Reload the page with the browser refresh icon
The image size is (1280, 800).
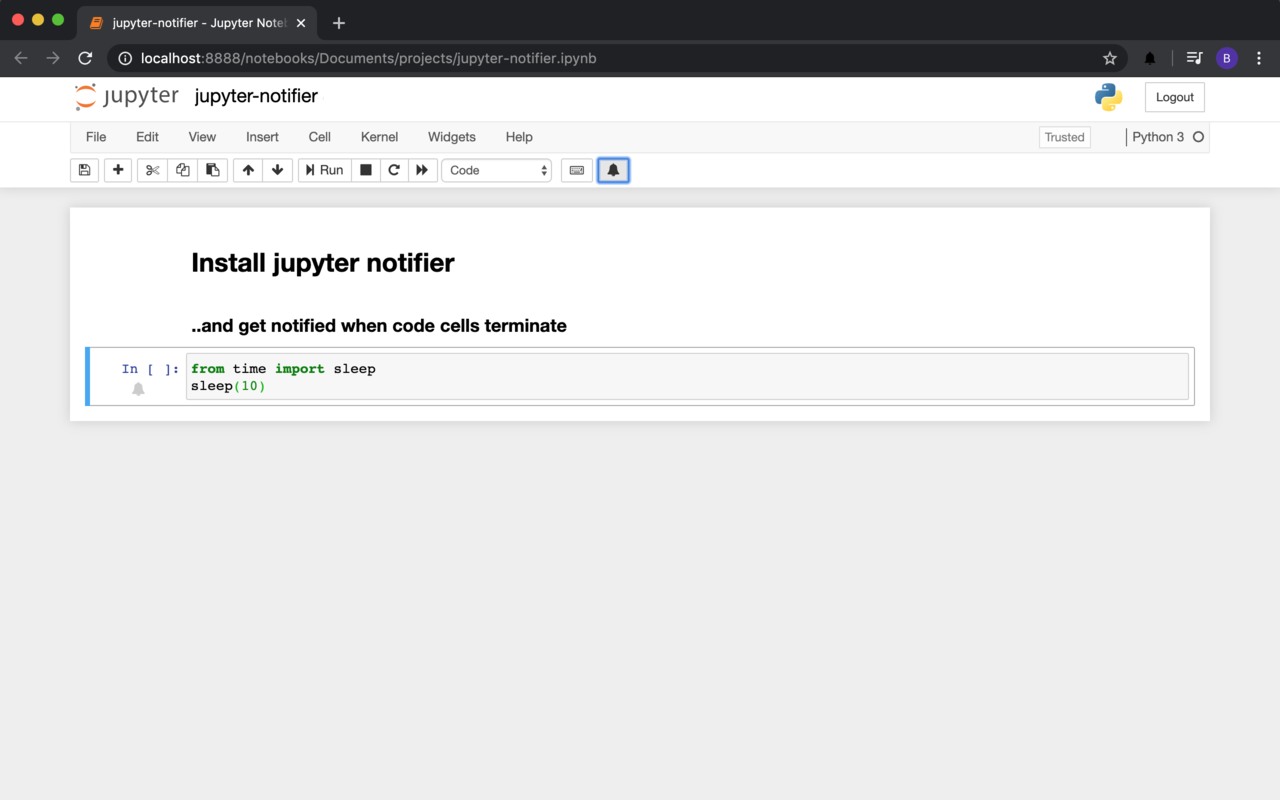point(85,58)
